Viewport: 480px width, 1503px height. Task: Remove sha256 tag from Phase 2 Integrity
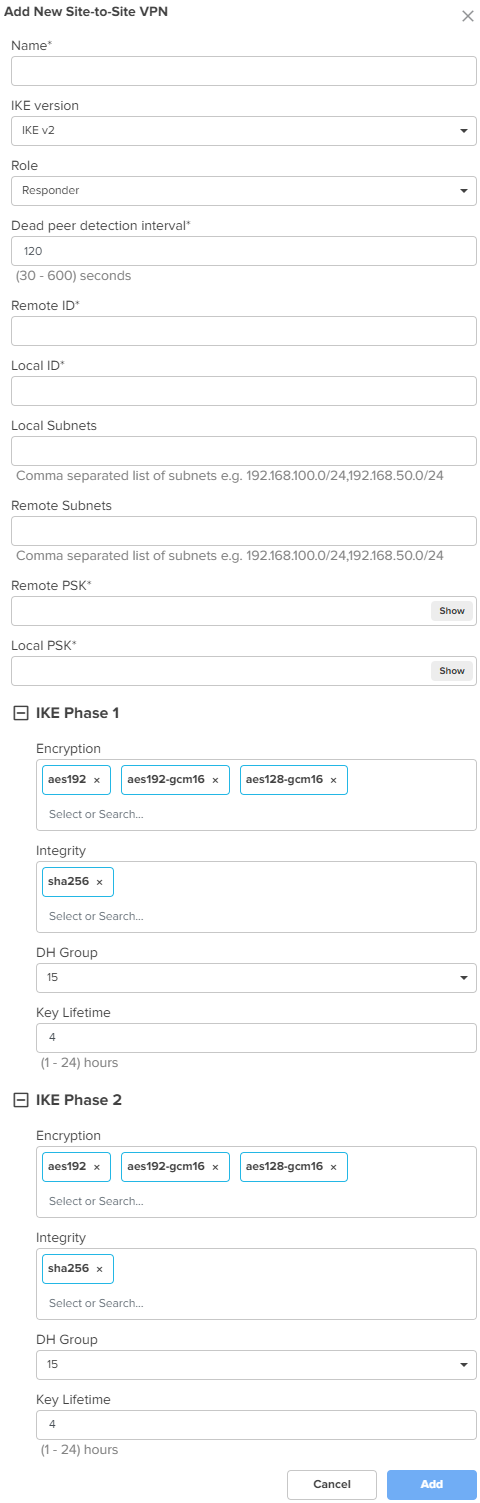coord(99,1269)
